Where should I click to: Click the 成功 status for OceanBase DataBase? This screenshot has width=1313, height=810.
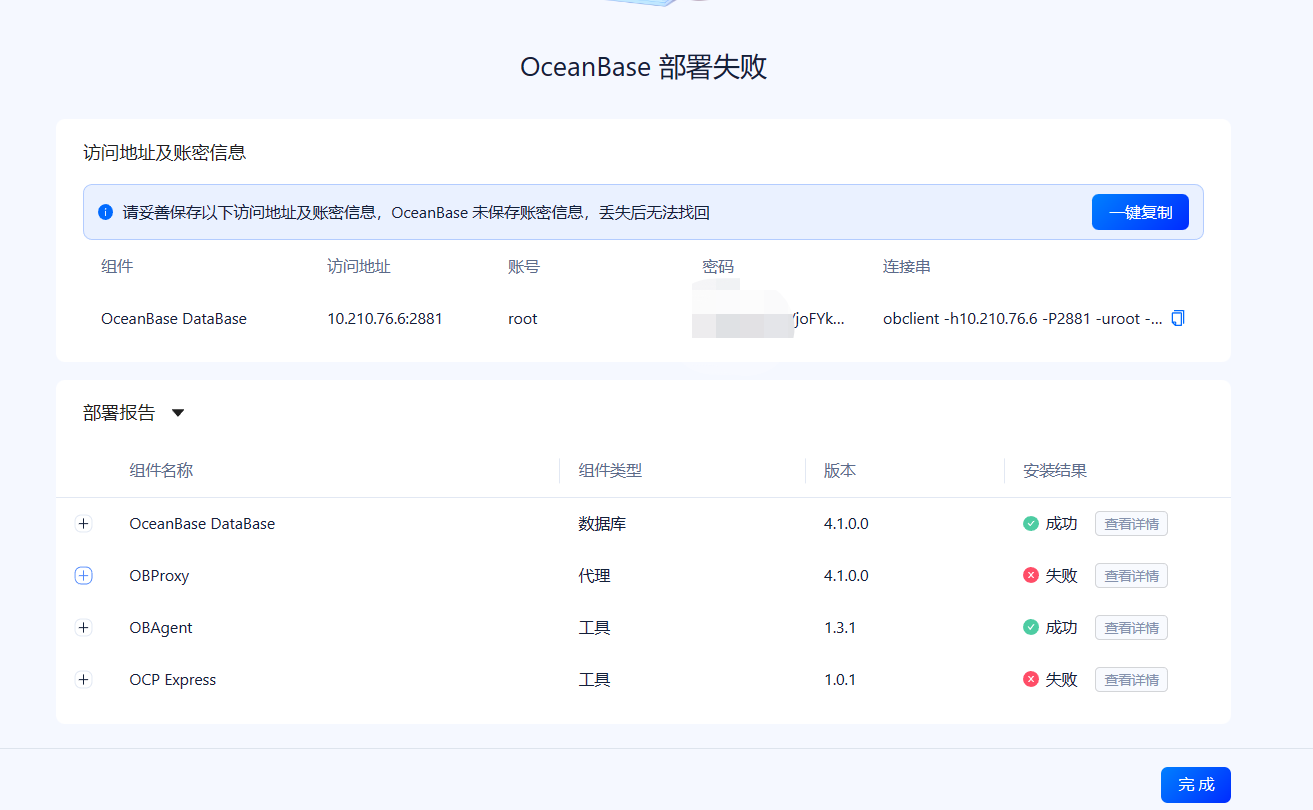[1062, 524]
